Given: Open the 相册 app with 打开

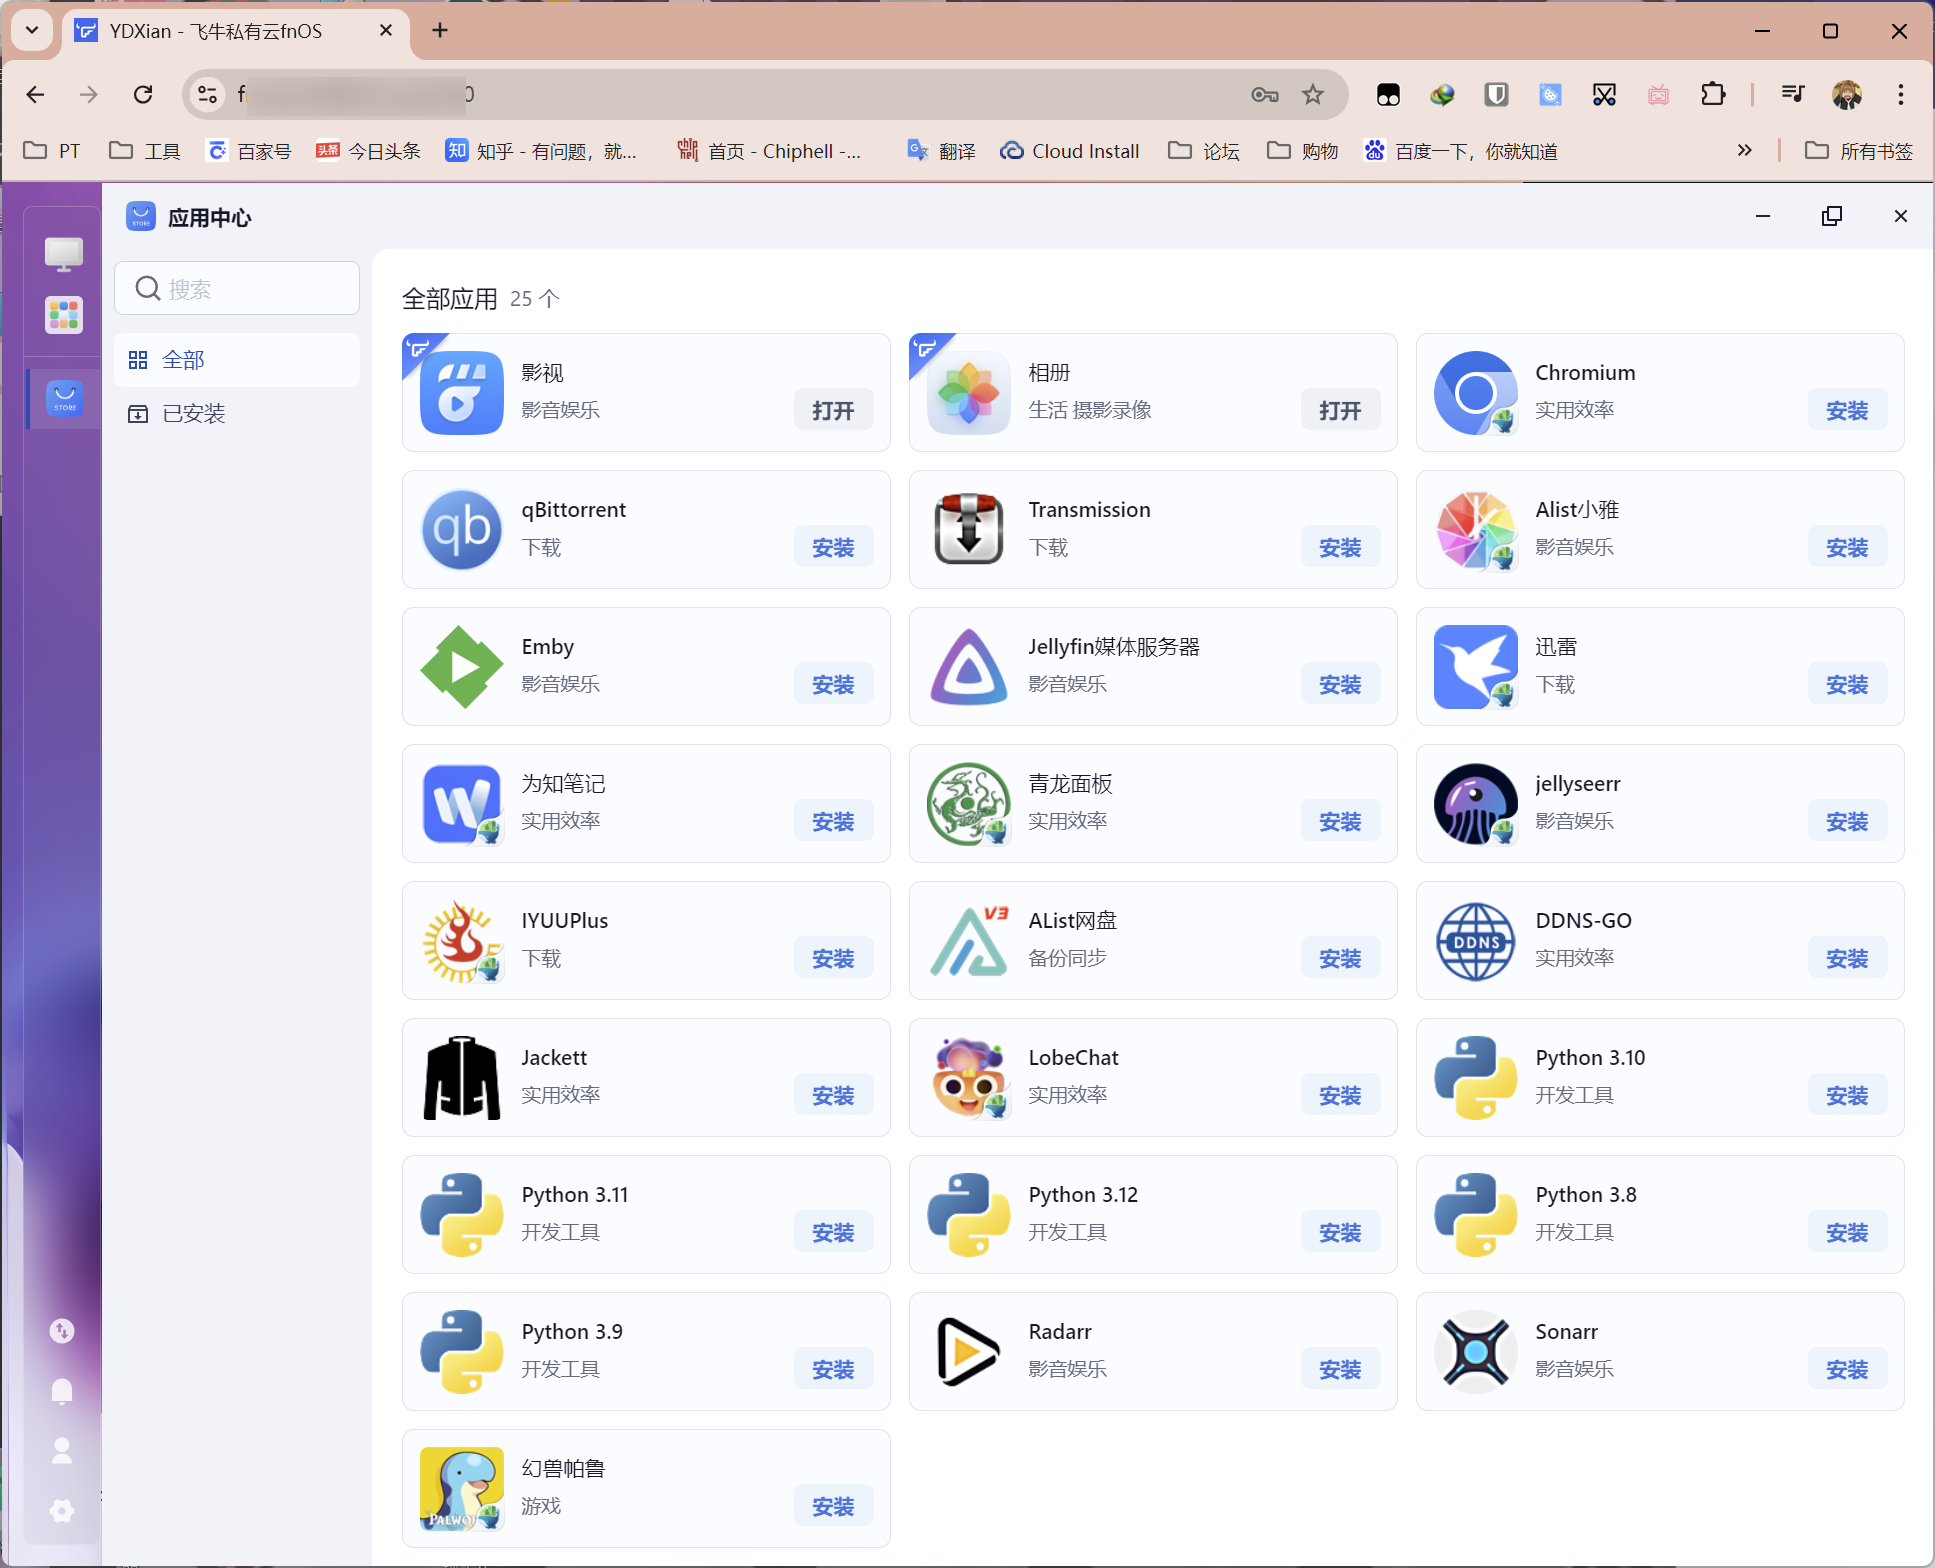Looking at the screenshot, I should (1341, 411).
